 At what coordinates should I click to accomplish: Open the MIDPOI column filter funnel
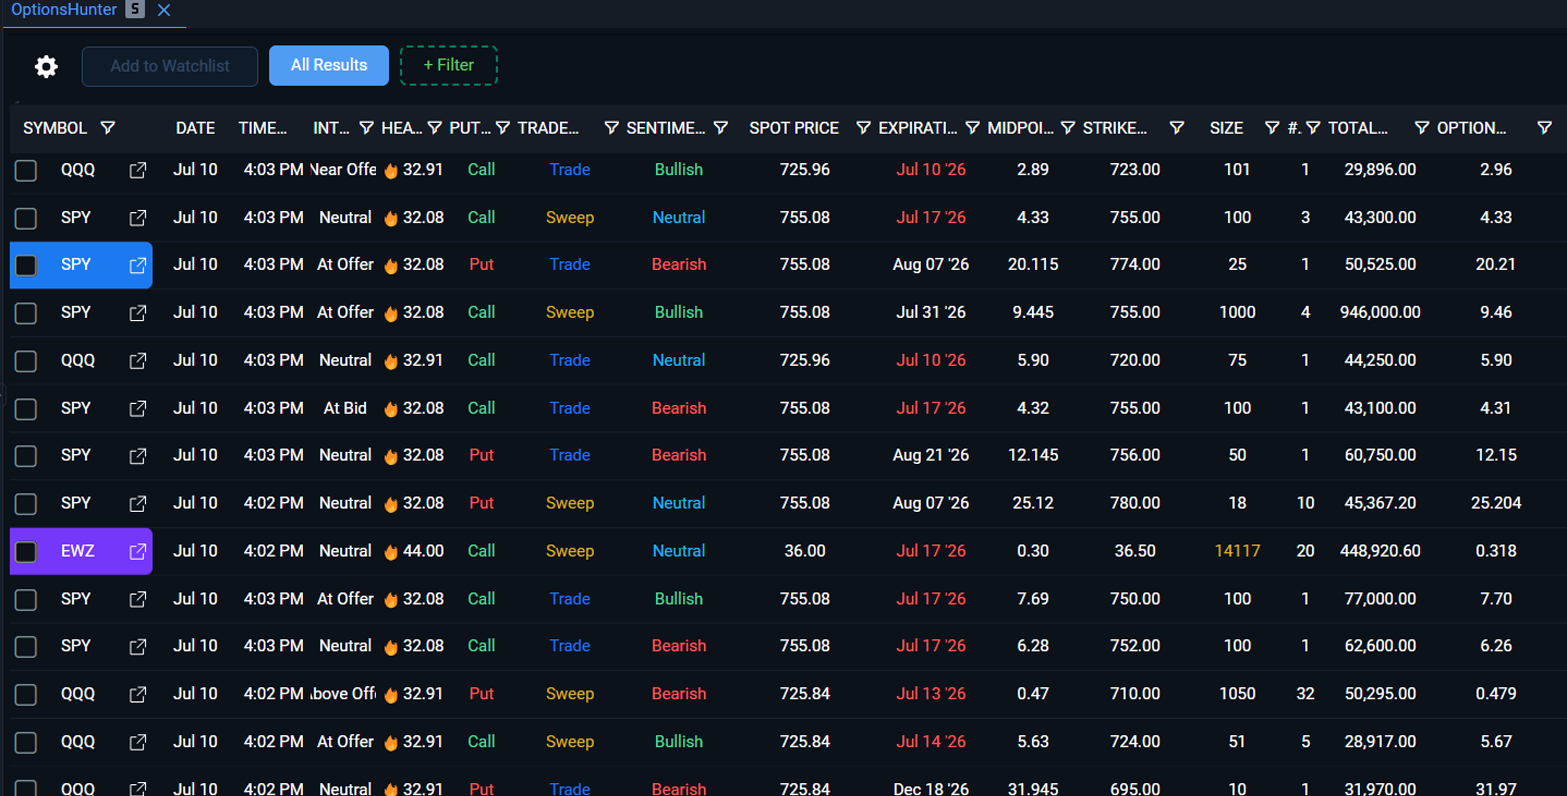coord(1068,128)
